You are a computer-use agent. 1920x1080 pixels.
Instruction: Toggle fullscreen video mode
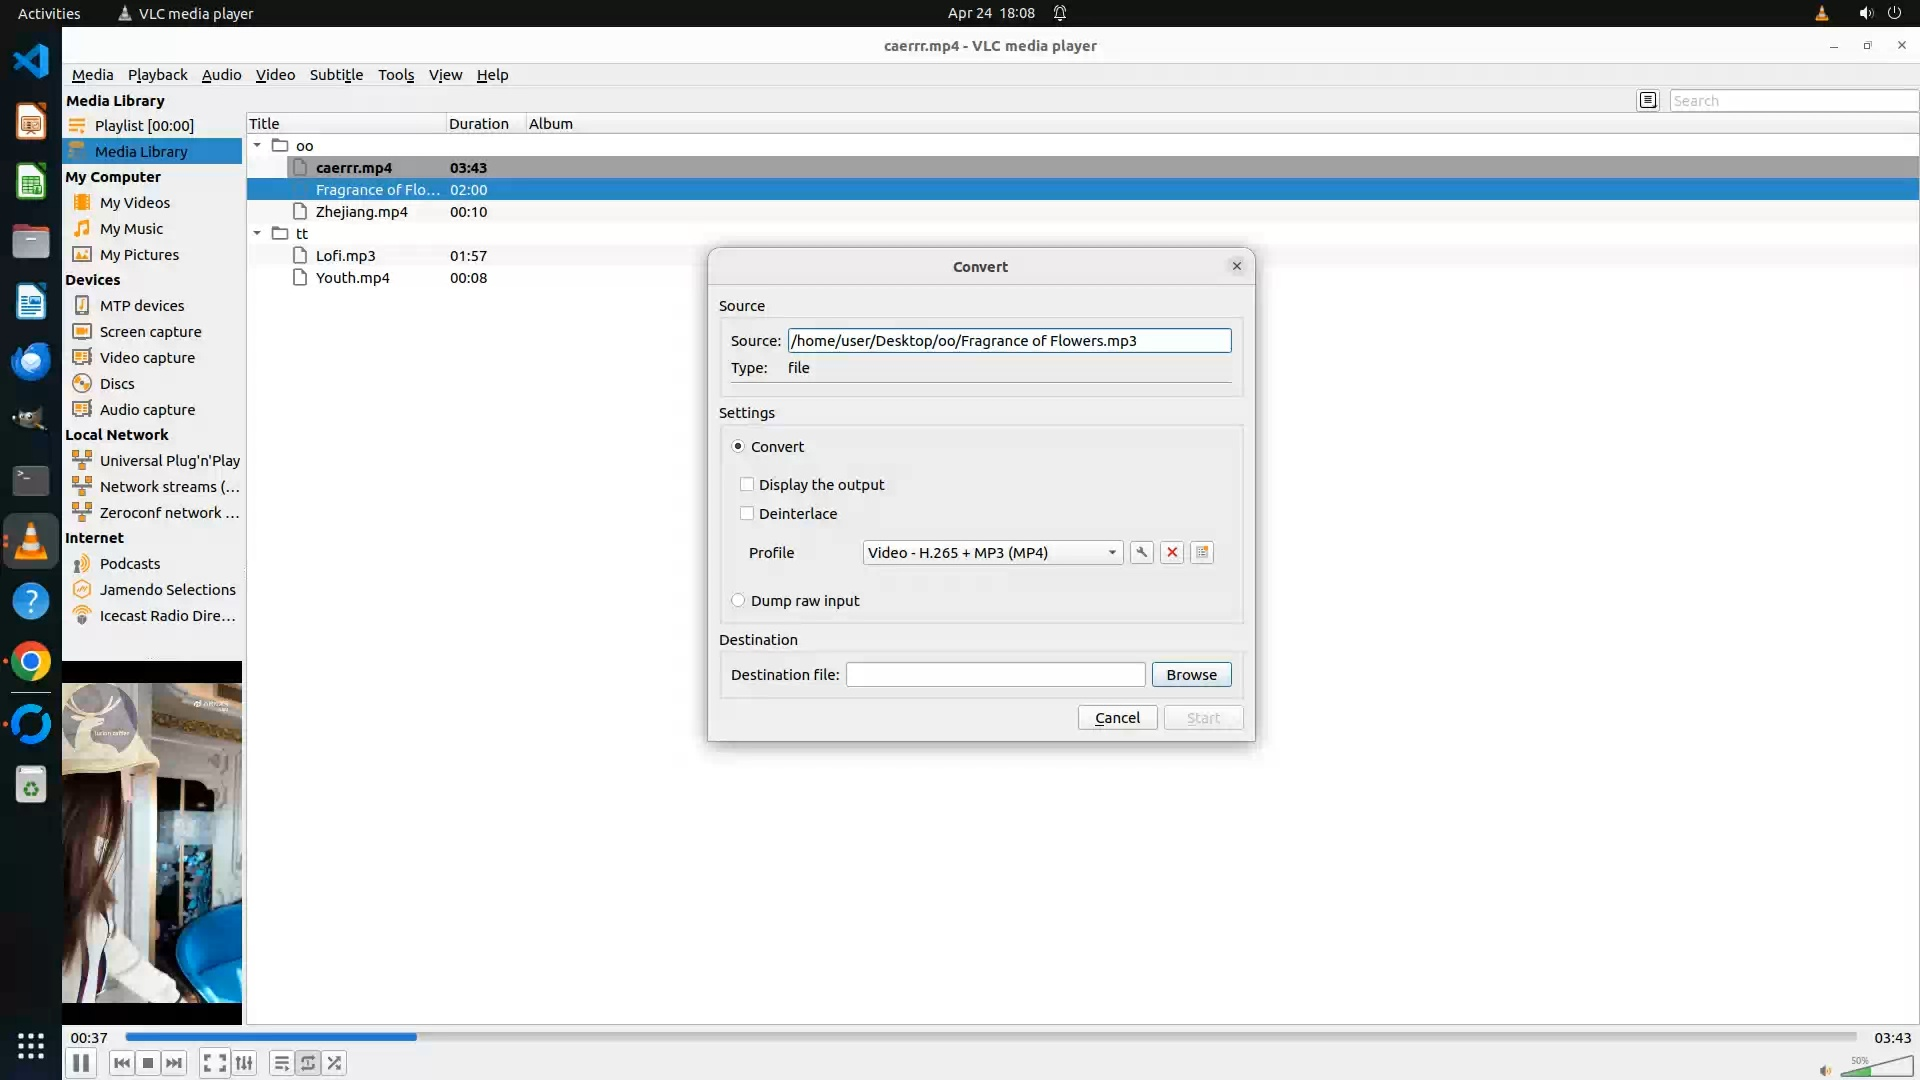pos(214,1063)
